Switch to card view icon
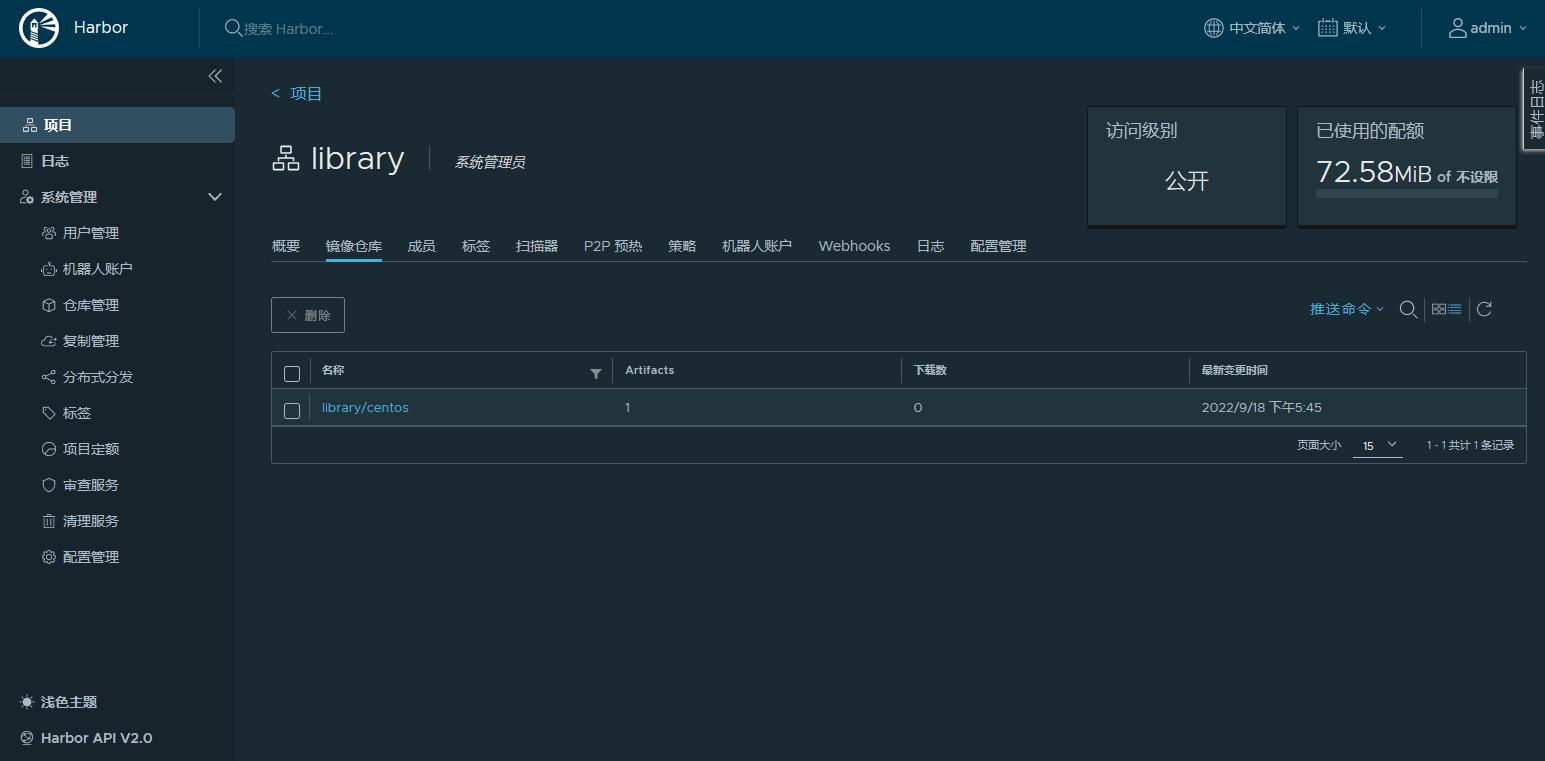The height and width of the screenshot is (761, 1545). 1439,309
